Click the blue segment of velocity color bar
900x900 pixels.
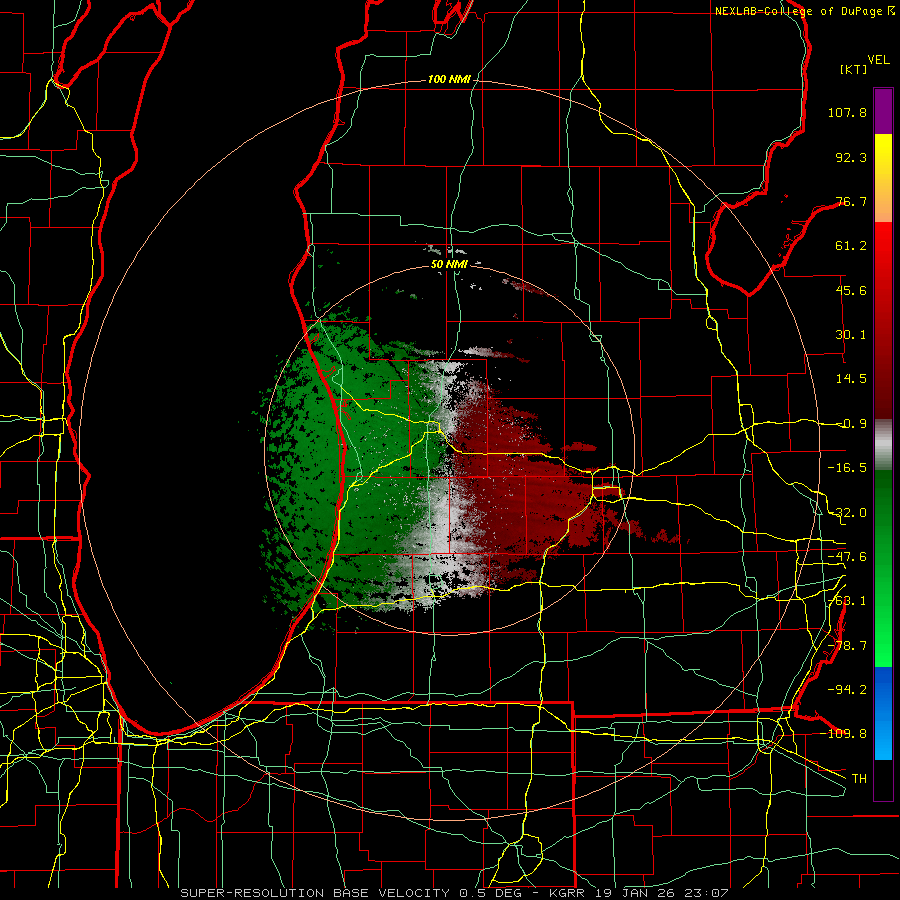pyautogui.click(x=883, y=713)
